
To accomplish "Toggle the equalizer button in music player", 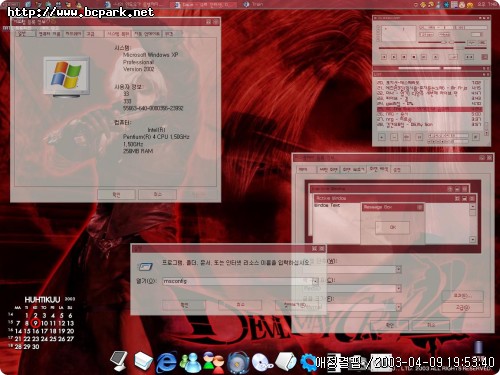I will [472, 43].
